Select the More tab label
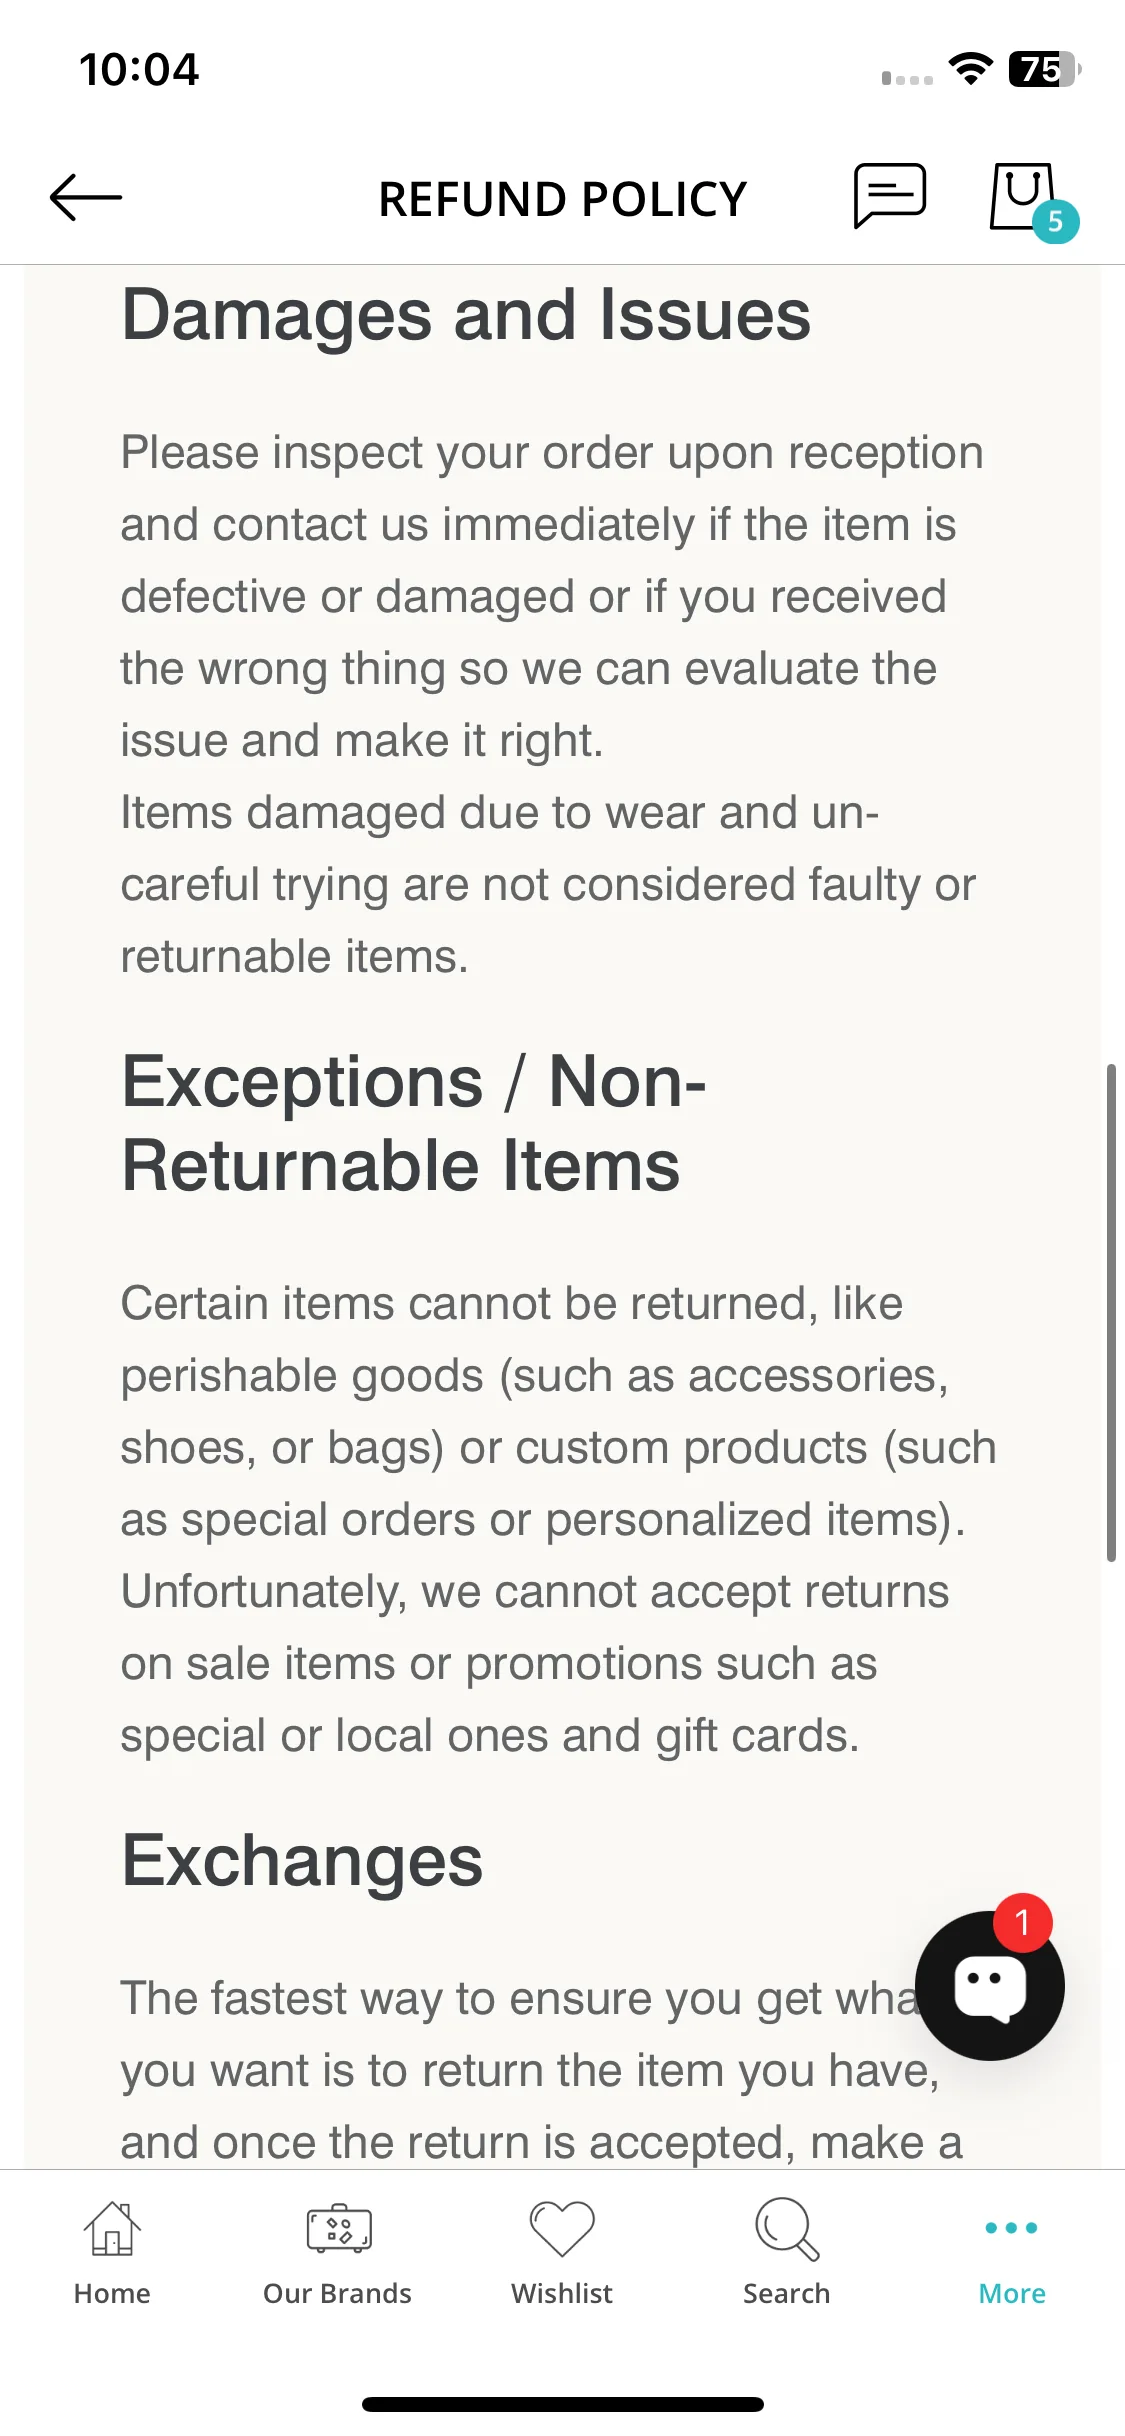This screenshot has height=2436, width=1125. pos(1012,2293)
